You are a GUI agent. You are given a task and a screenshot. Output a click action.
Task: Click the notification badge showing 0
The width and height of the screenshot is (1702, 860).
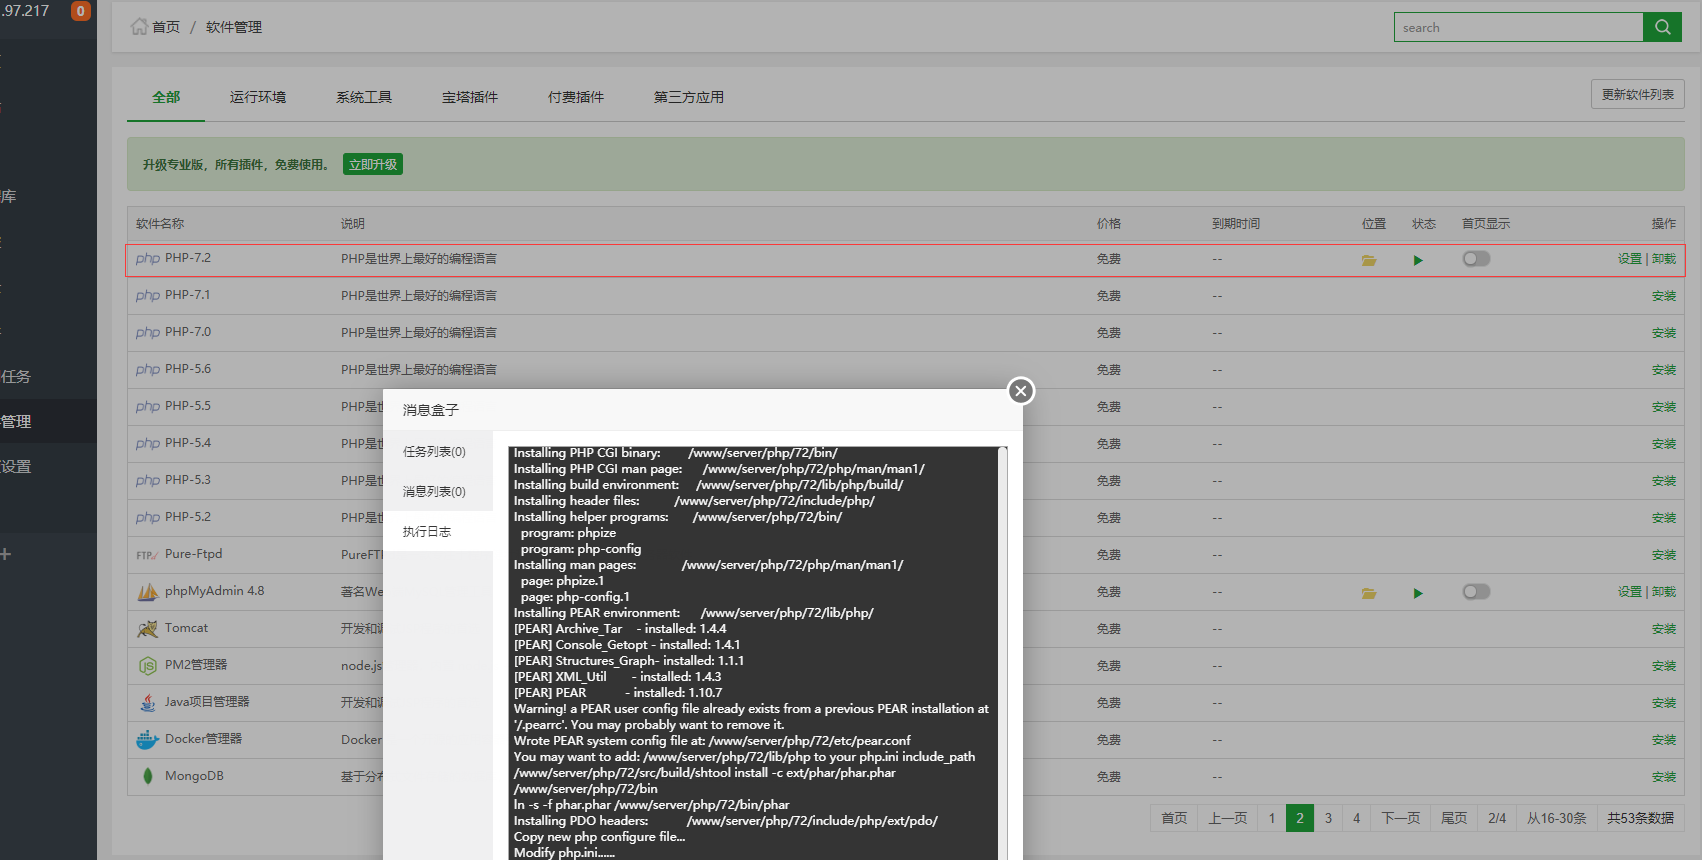[x=81, y=11]
